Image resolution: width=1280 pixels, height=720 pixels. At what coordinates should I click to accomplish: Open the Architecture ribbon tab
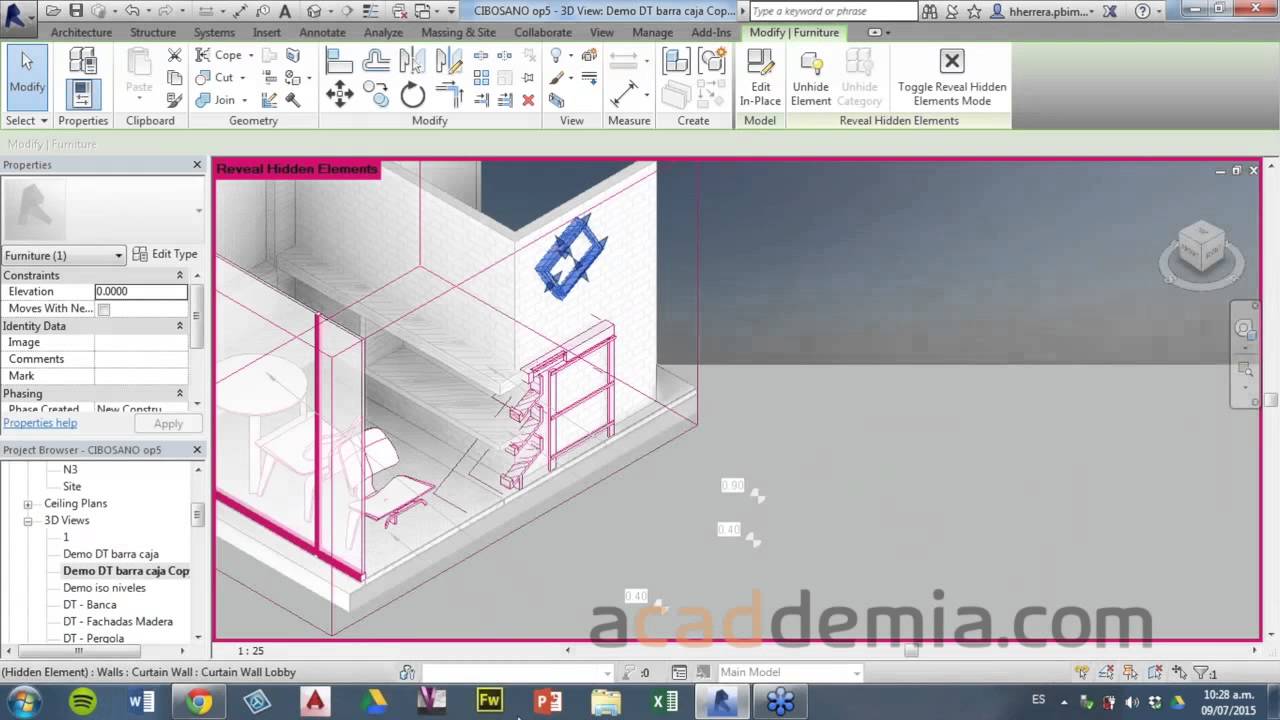[x=81, y=32]
